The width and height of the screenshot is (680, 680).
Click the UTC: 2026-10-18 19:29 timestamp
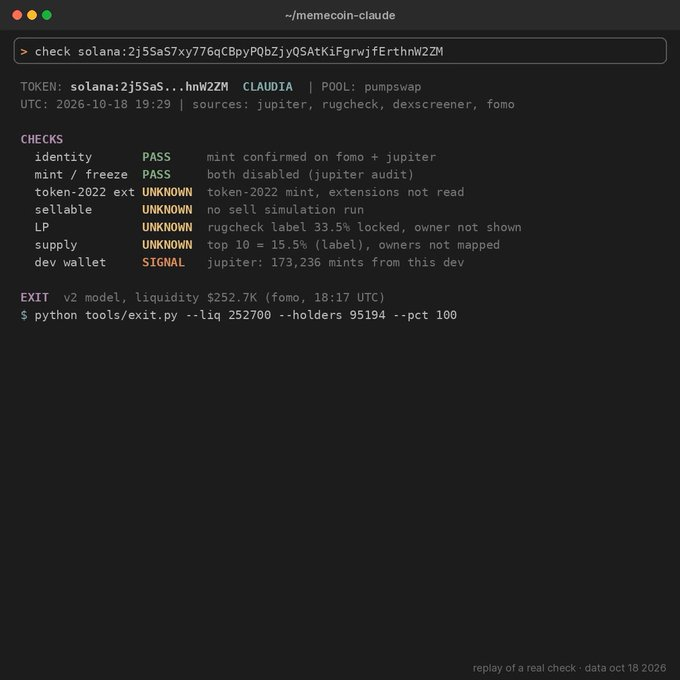click(x=95, y=104)
